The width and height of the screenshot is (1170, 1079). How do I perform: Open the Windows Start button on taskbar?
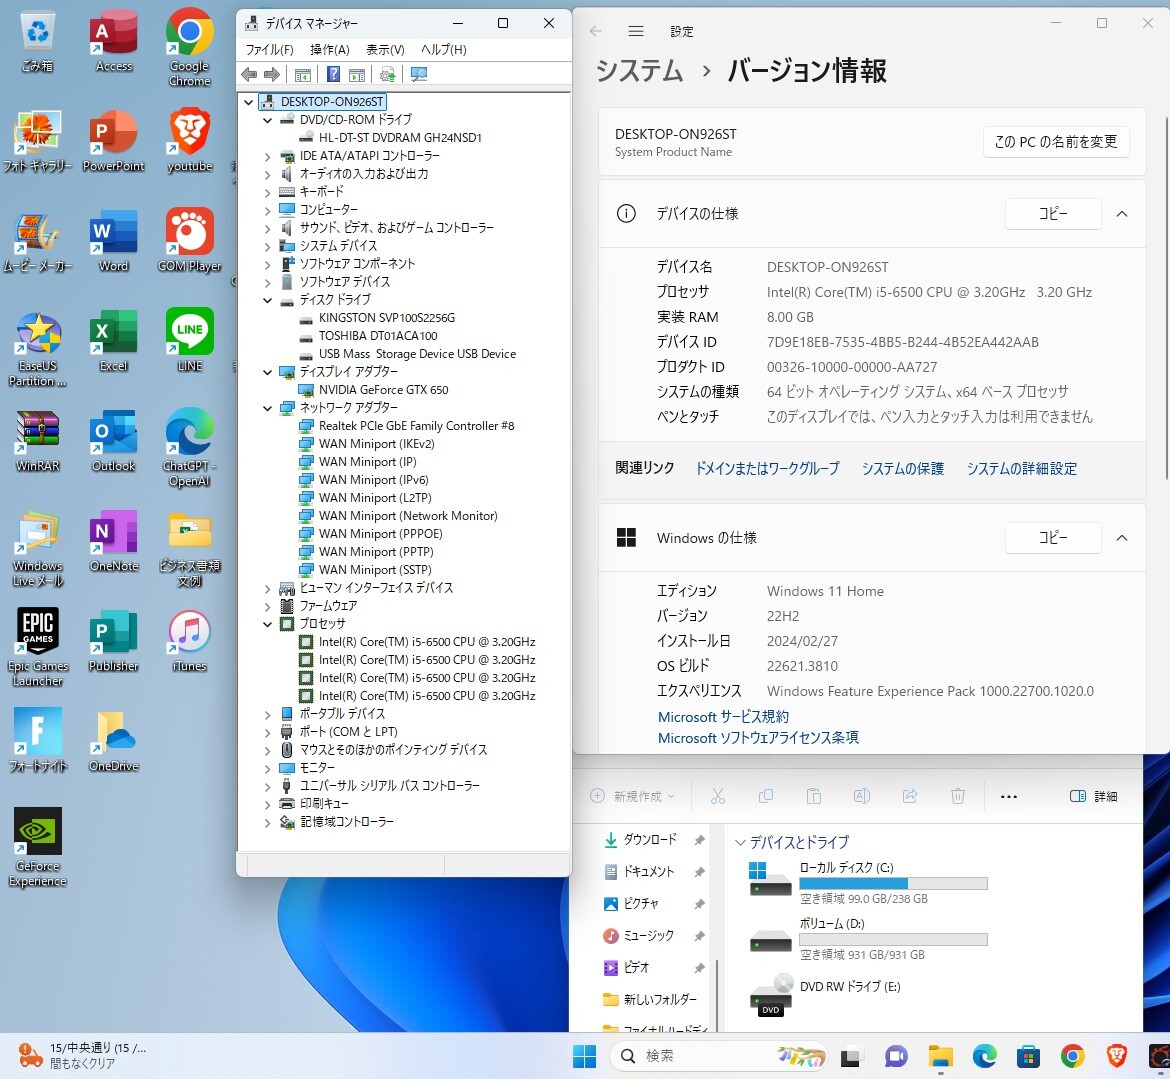click(x=584, y=1056)
